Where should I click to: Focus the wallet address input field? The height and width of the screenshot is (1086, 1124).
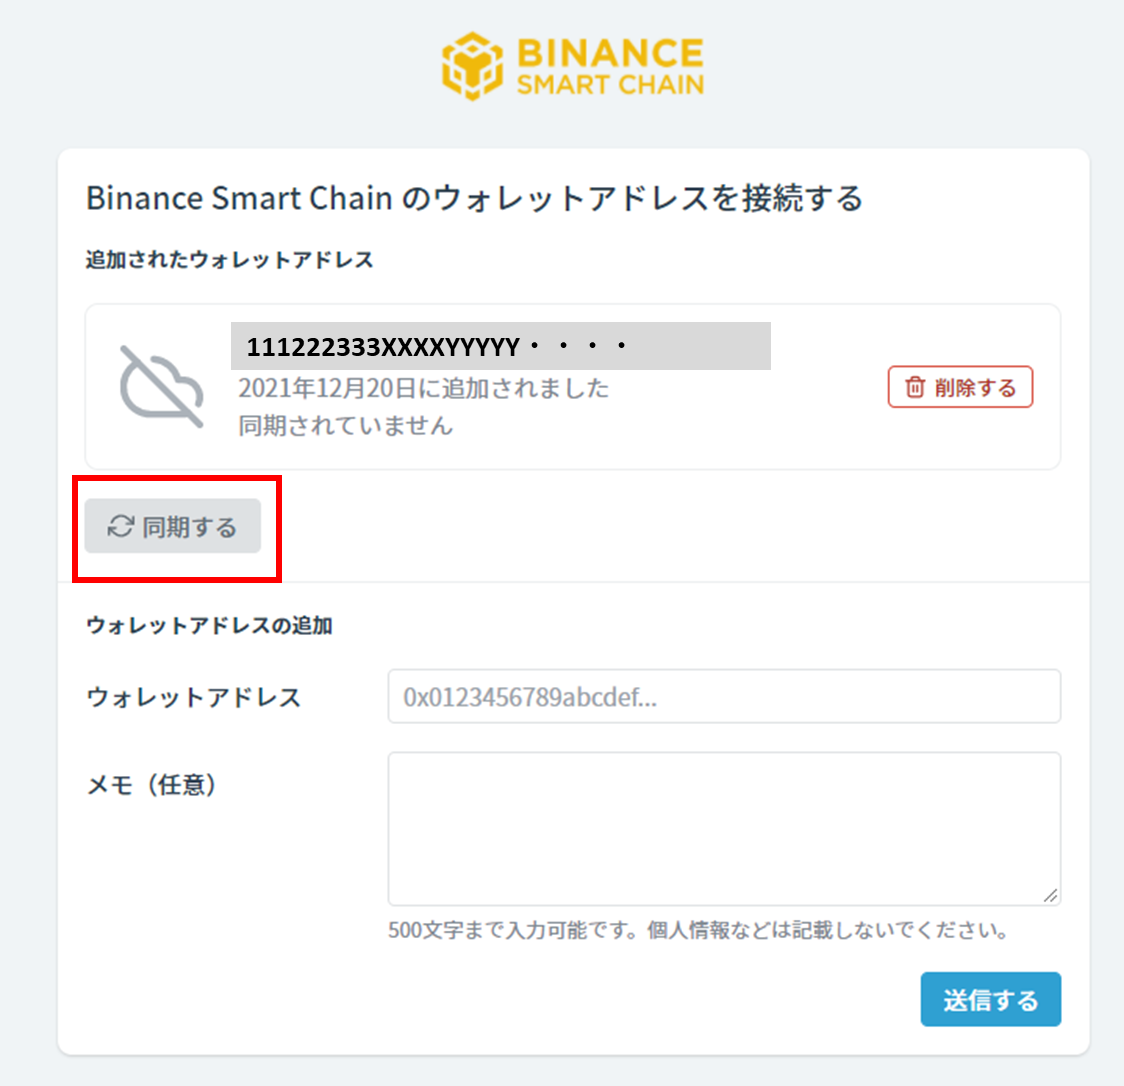[724, 696]
